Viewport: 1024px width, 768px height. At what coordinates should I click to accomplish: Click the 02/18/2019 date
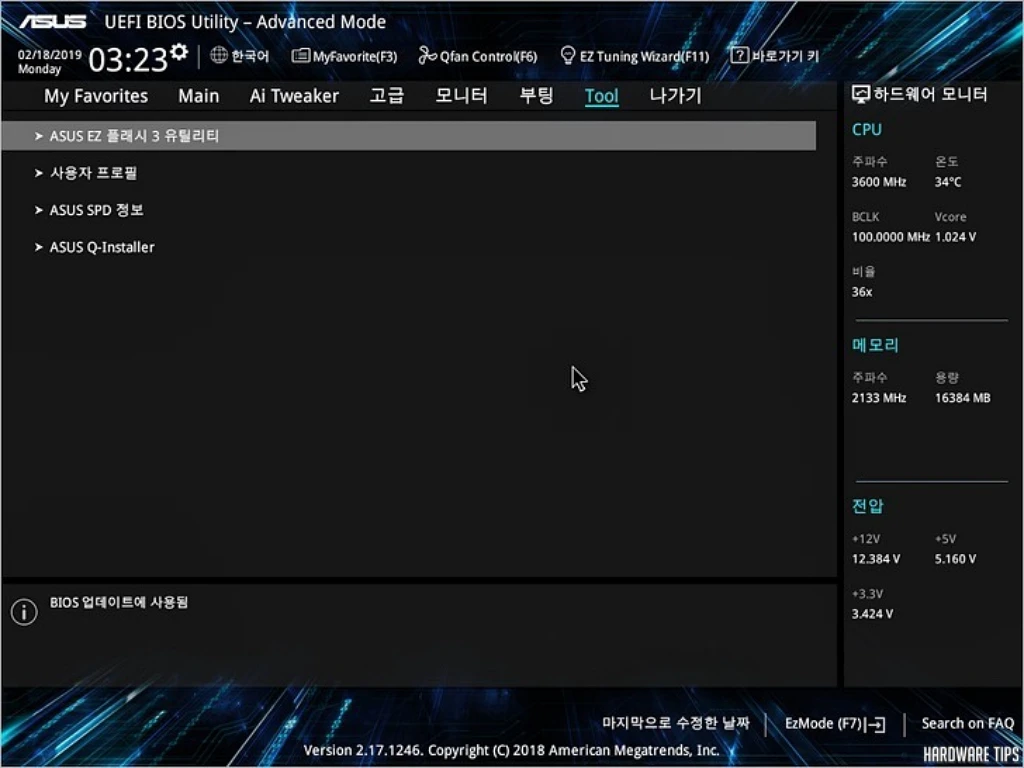tap(50, 55)
